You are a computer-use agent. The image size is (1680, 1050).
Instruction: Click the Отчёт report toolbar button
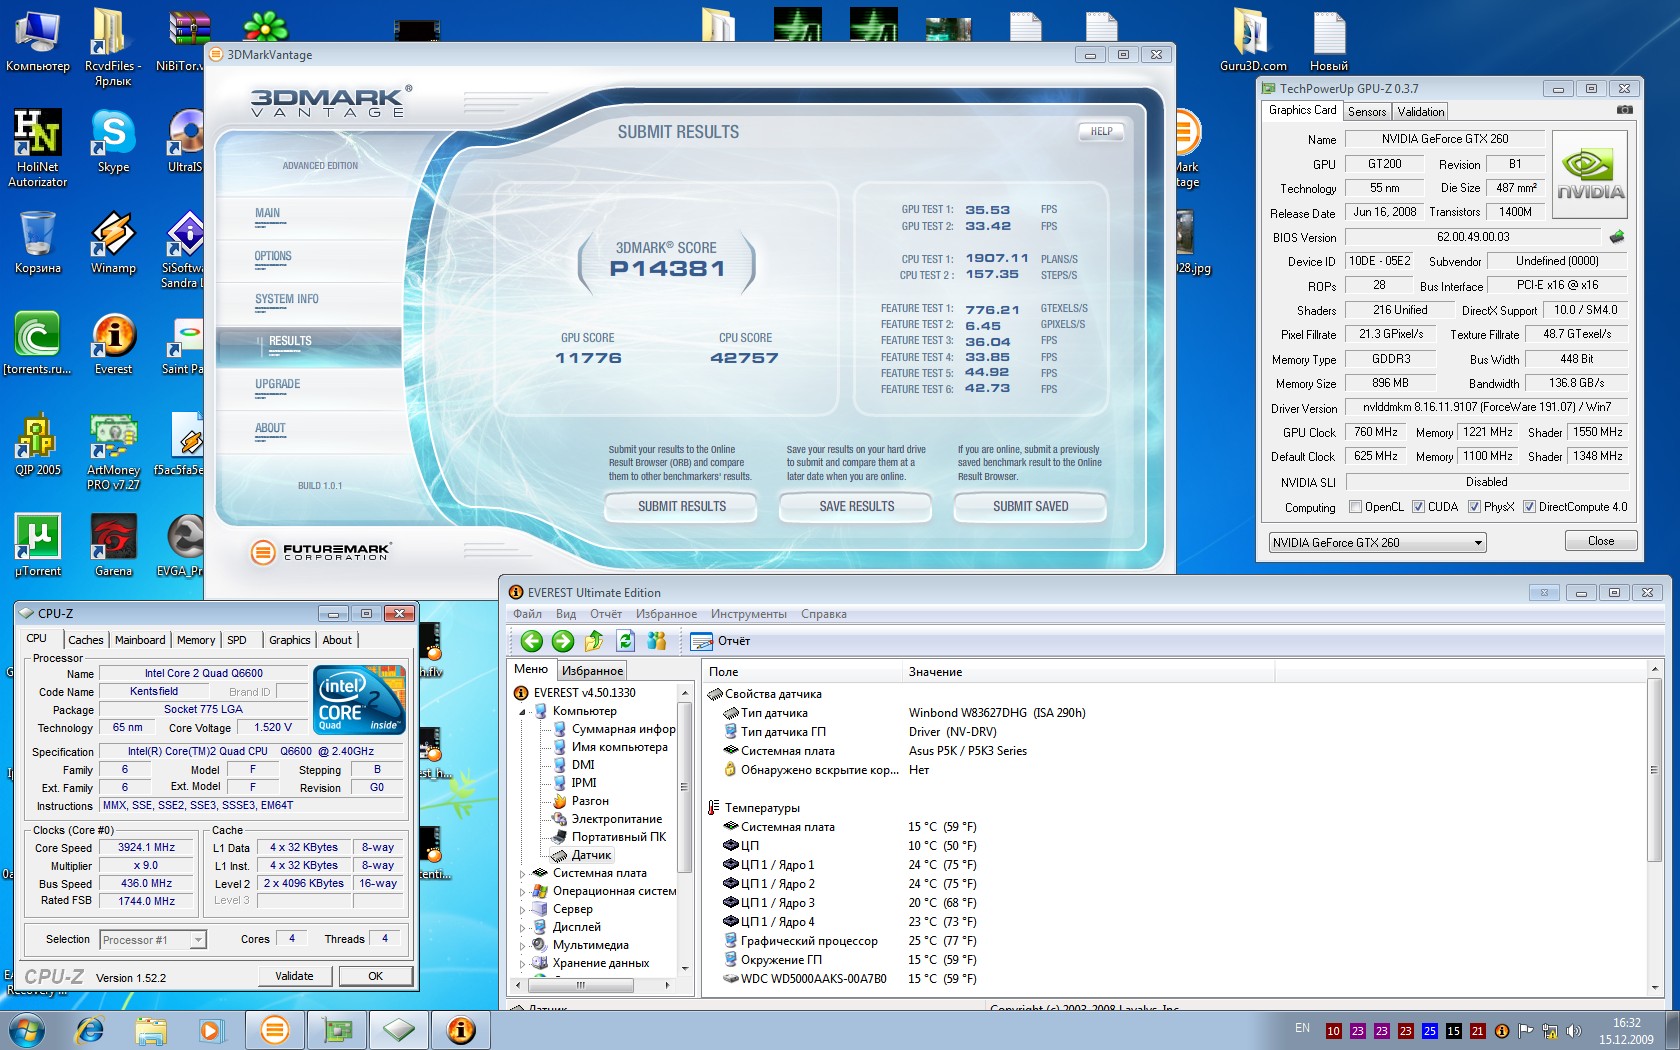(x=721, y=641)
